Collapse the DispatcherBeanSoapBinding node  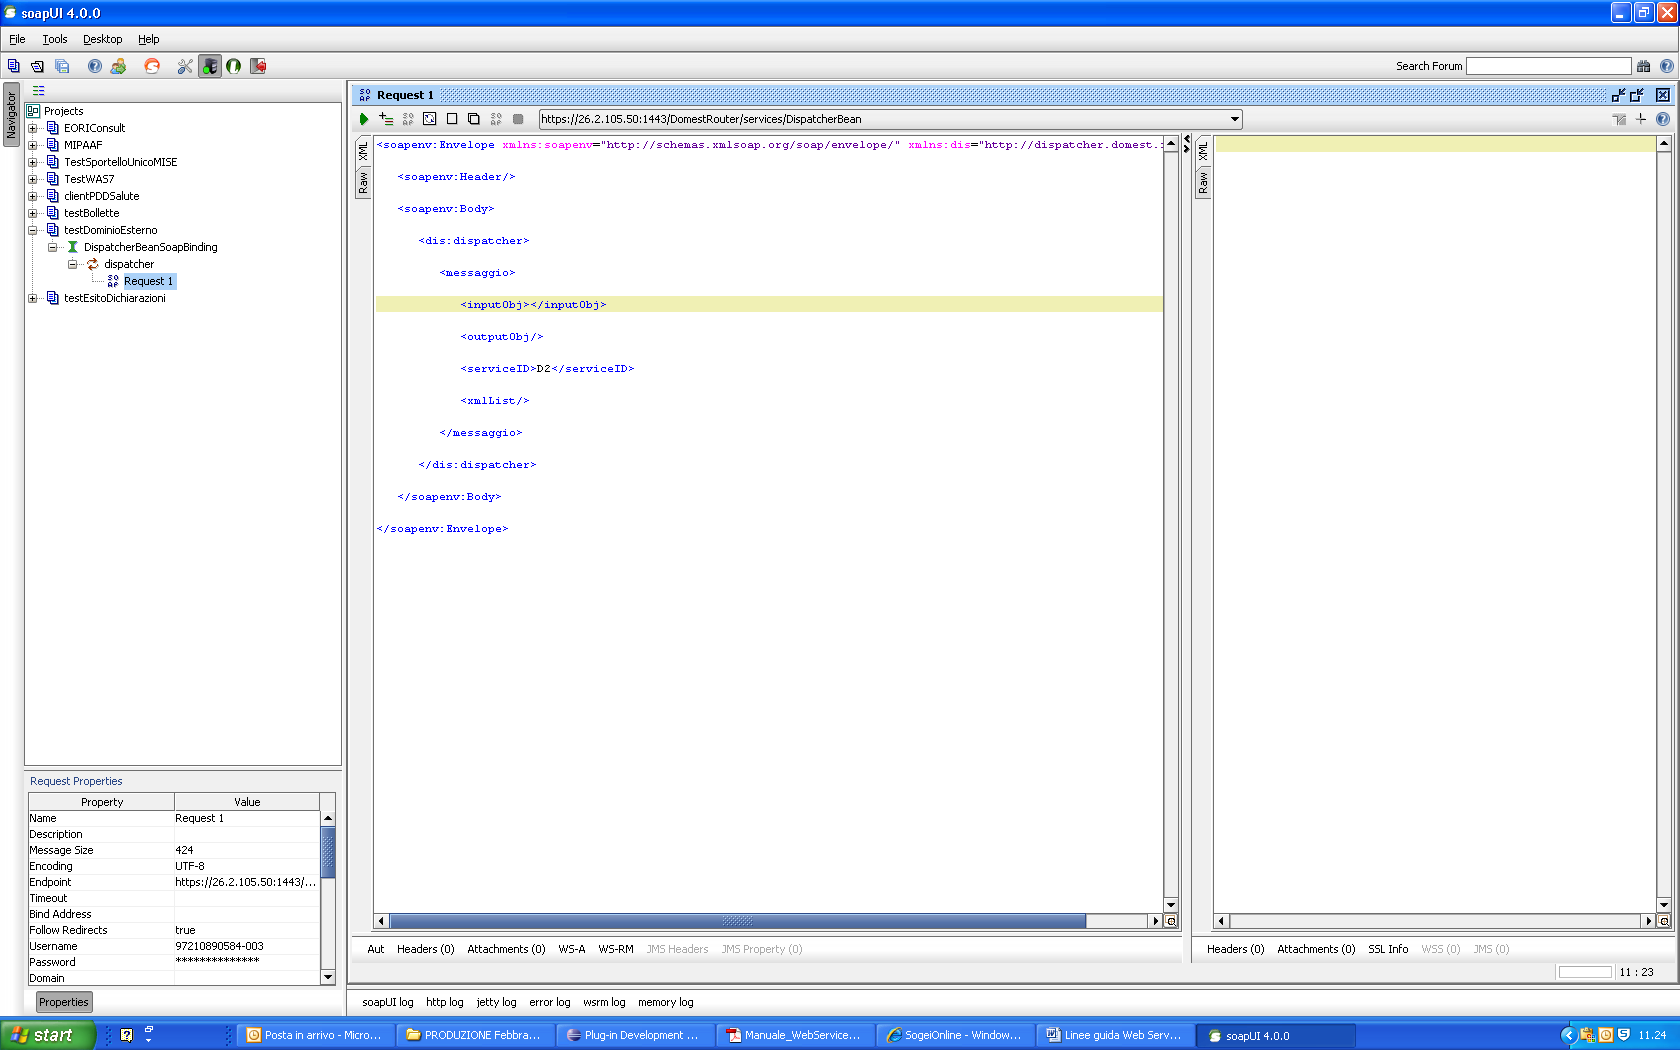pos(53,247)
